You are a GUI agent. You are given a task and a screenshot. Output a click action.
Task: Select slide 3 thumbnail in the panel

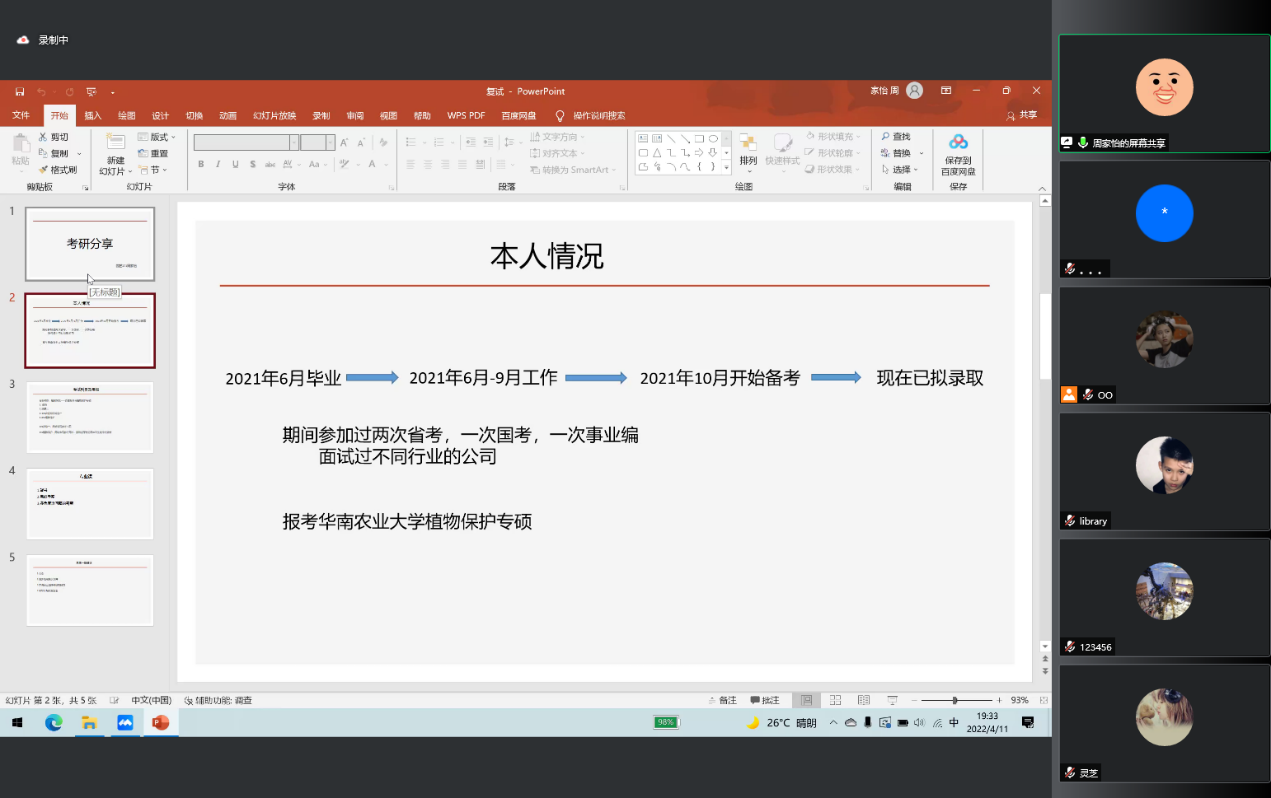[x=90, y=417]
